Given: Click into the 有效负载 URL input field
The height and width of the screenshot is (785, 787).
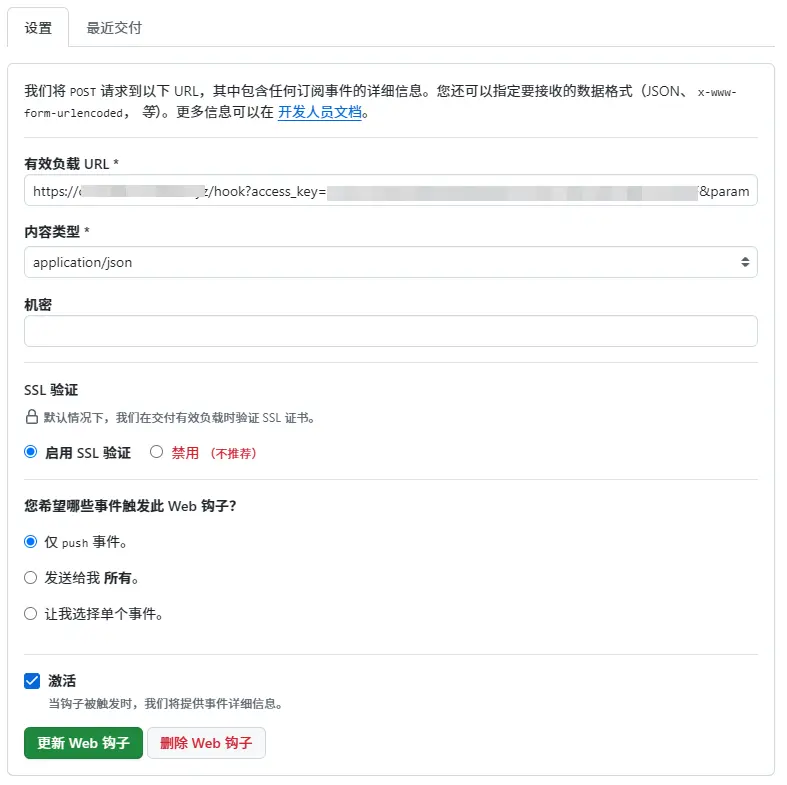Looking at the screenshot, I should pos(390,191).
